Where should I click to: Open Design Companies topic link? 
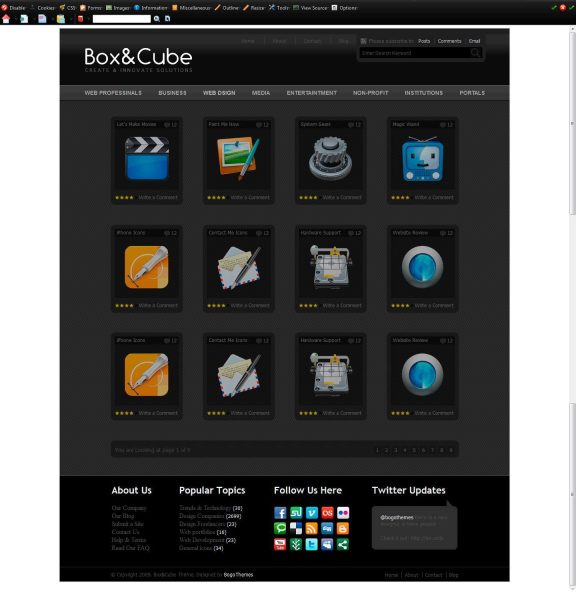click(x=202, y=516)
